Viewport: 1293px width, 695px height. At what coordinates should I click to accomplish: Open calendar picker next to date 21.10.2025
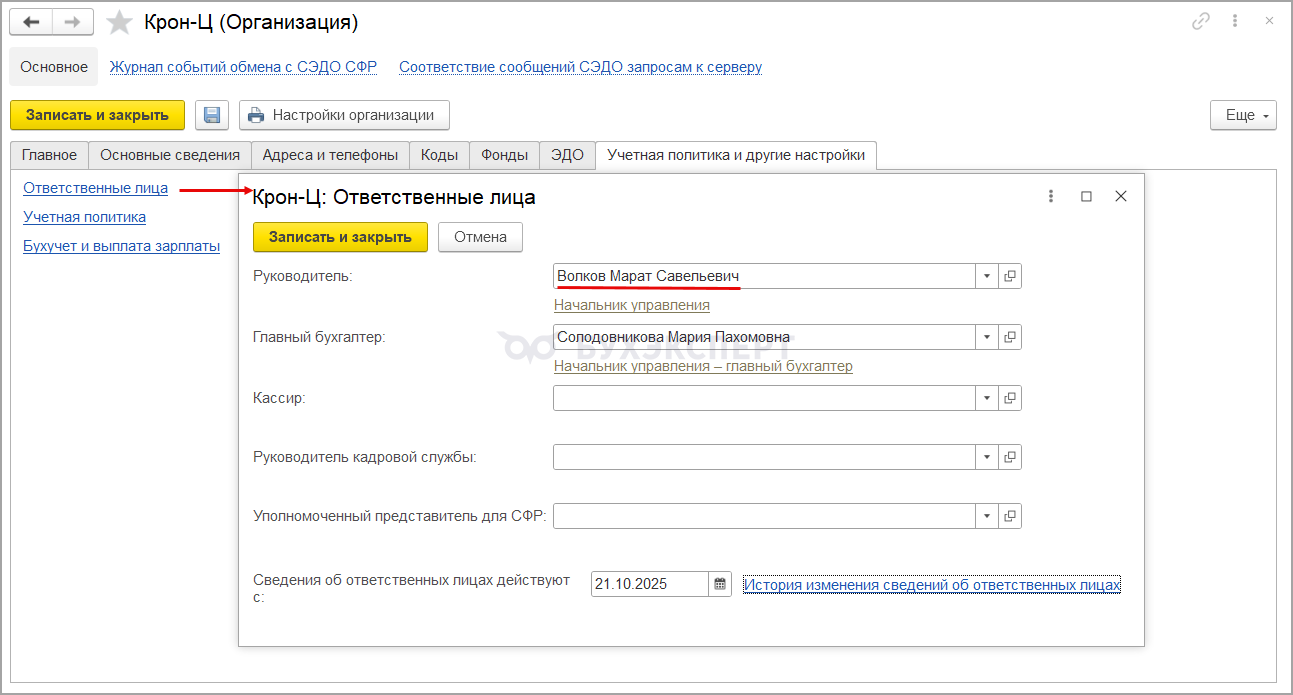pos(720,584)
